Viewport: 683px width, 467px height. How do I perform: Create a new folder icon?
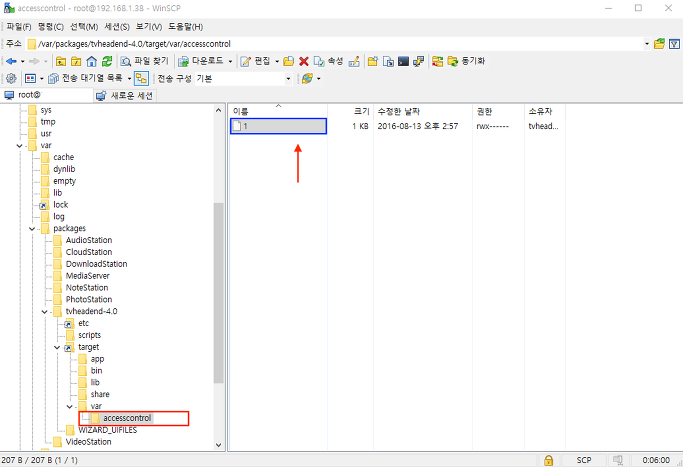(x=372, y=61)
